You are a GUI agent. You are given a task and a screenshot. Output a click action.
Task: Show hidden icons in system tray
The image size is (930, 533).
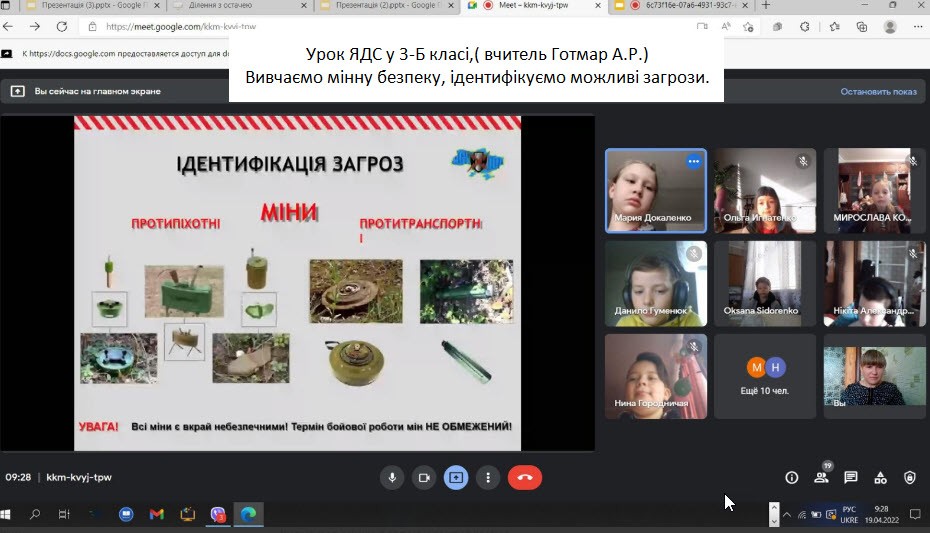coord(787,515)
